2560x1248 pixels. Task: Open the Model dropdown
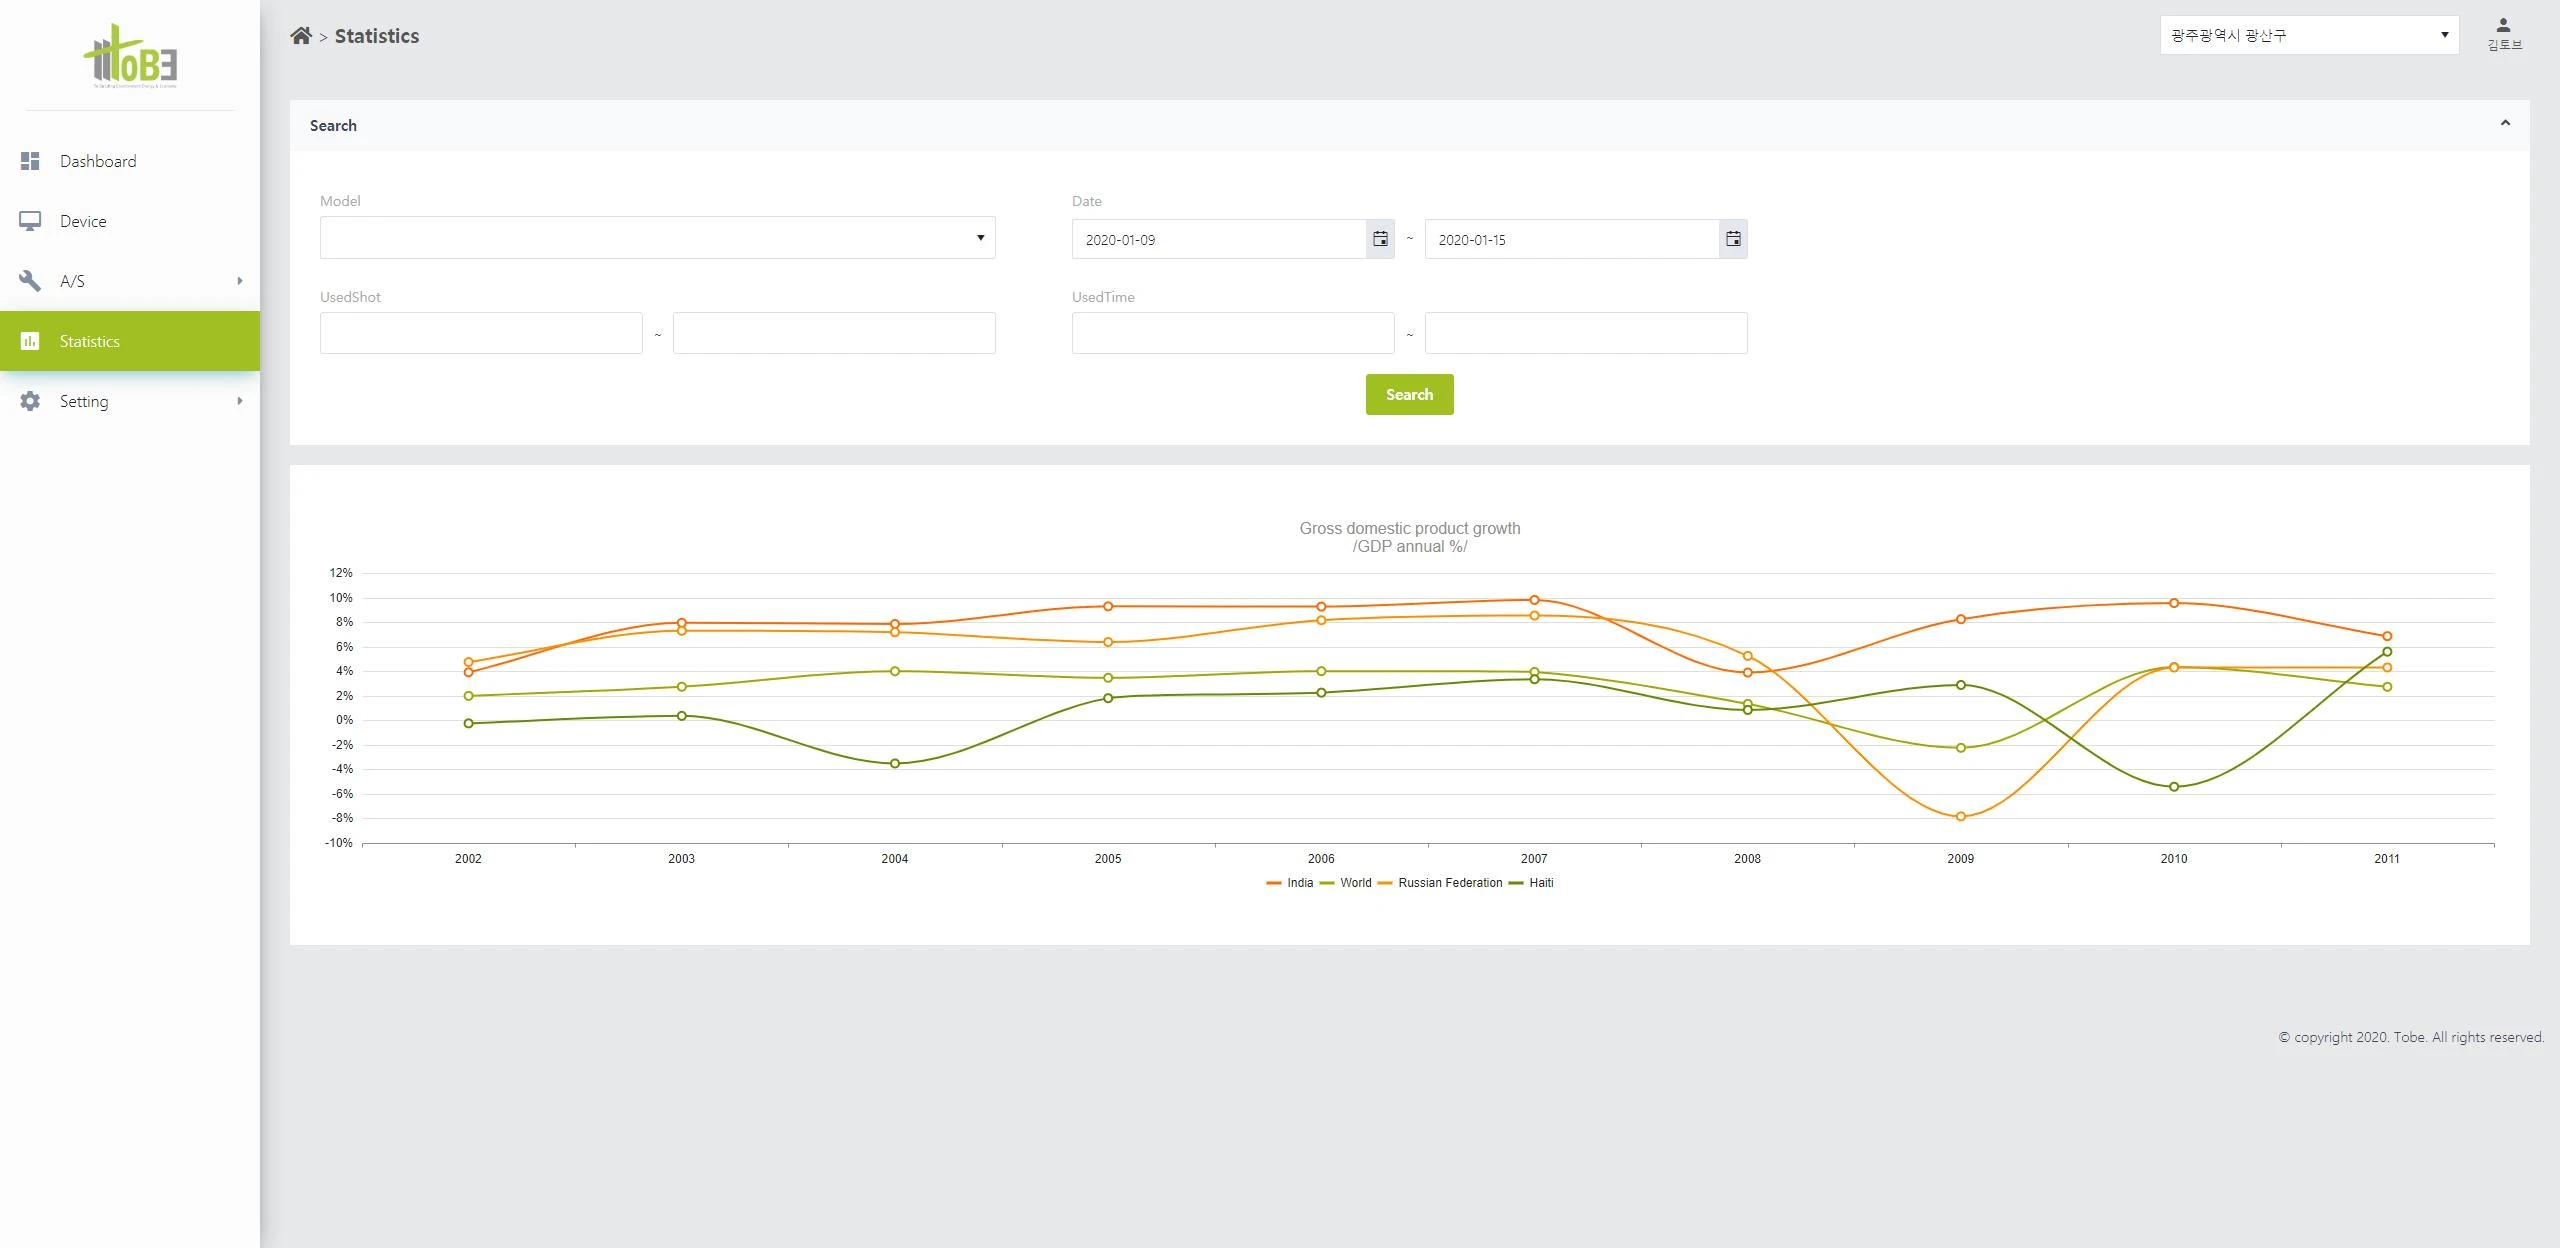[657, 238]
